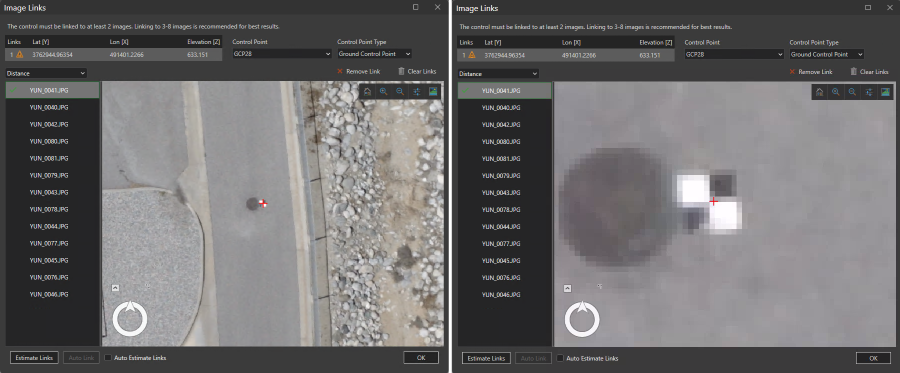Click Auto Link button in road overview window
Screen dimensions: 900x373
point(81,358)
